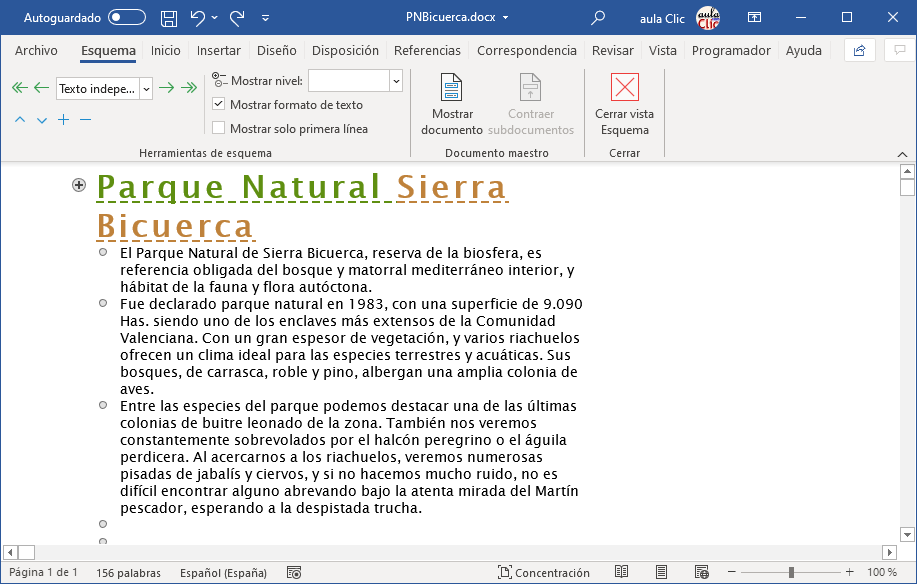This screenshot has width=917, height=584.
Task: Open the search (lupa) icon
Action: (x=596, y=17)
